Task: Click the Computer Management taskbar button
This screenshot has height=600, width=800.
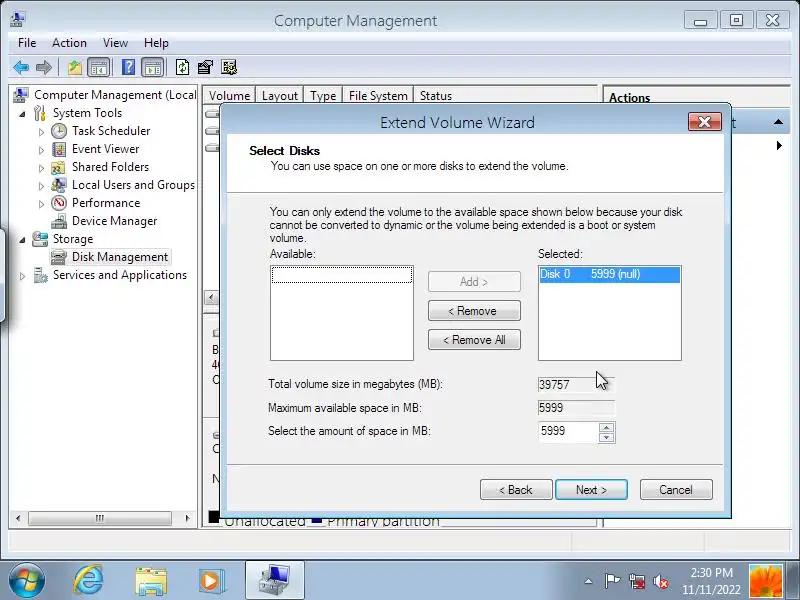Action: [274, 581]
